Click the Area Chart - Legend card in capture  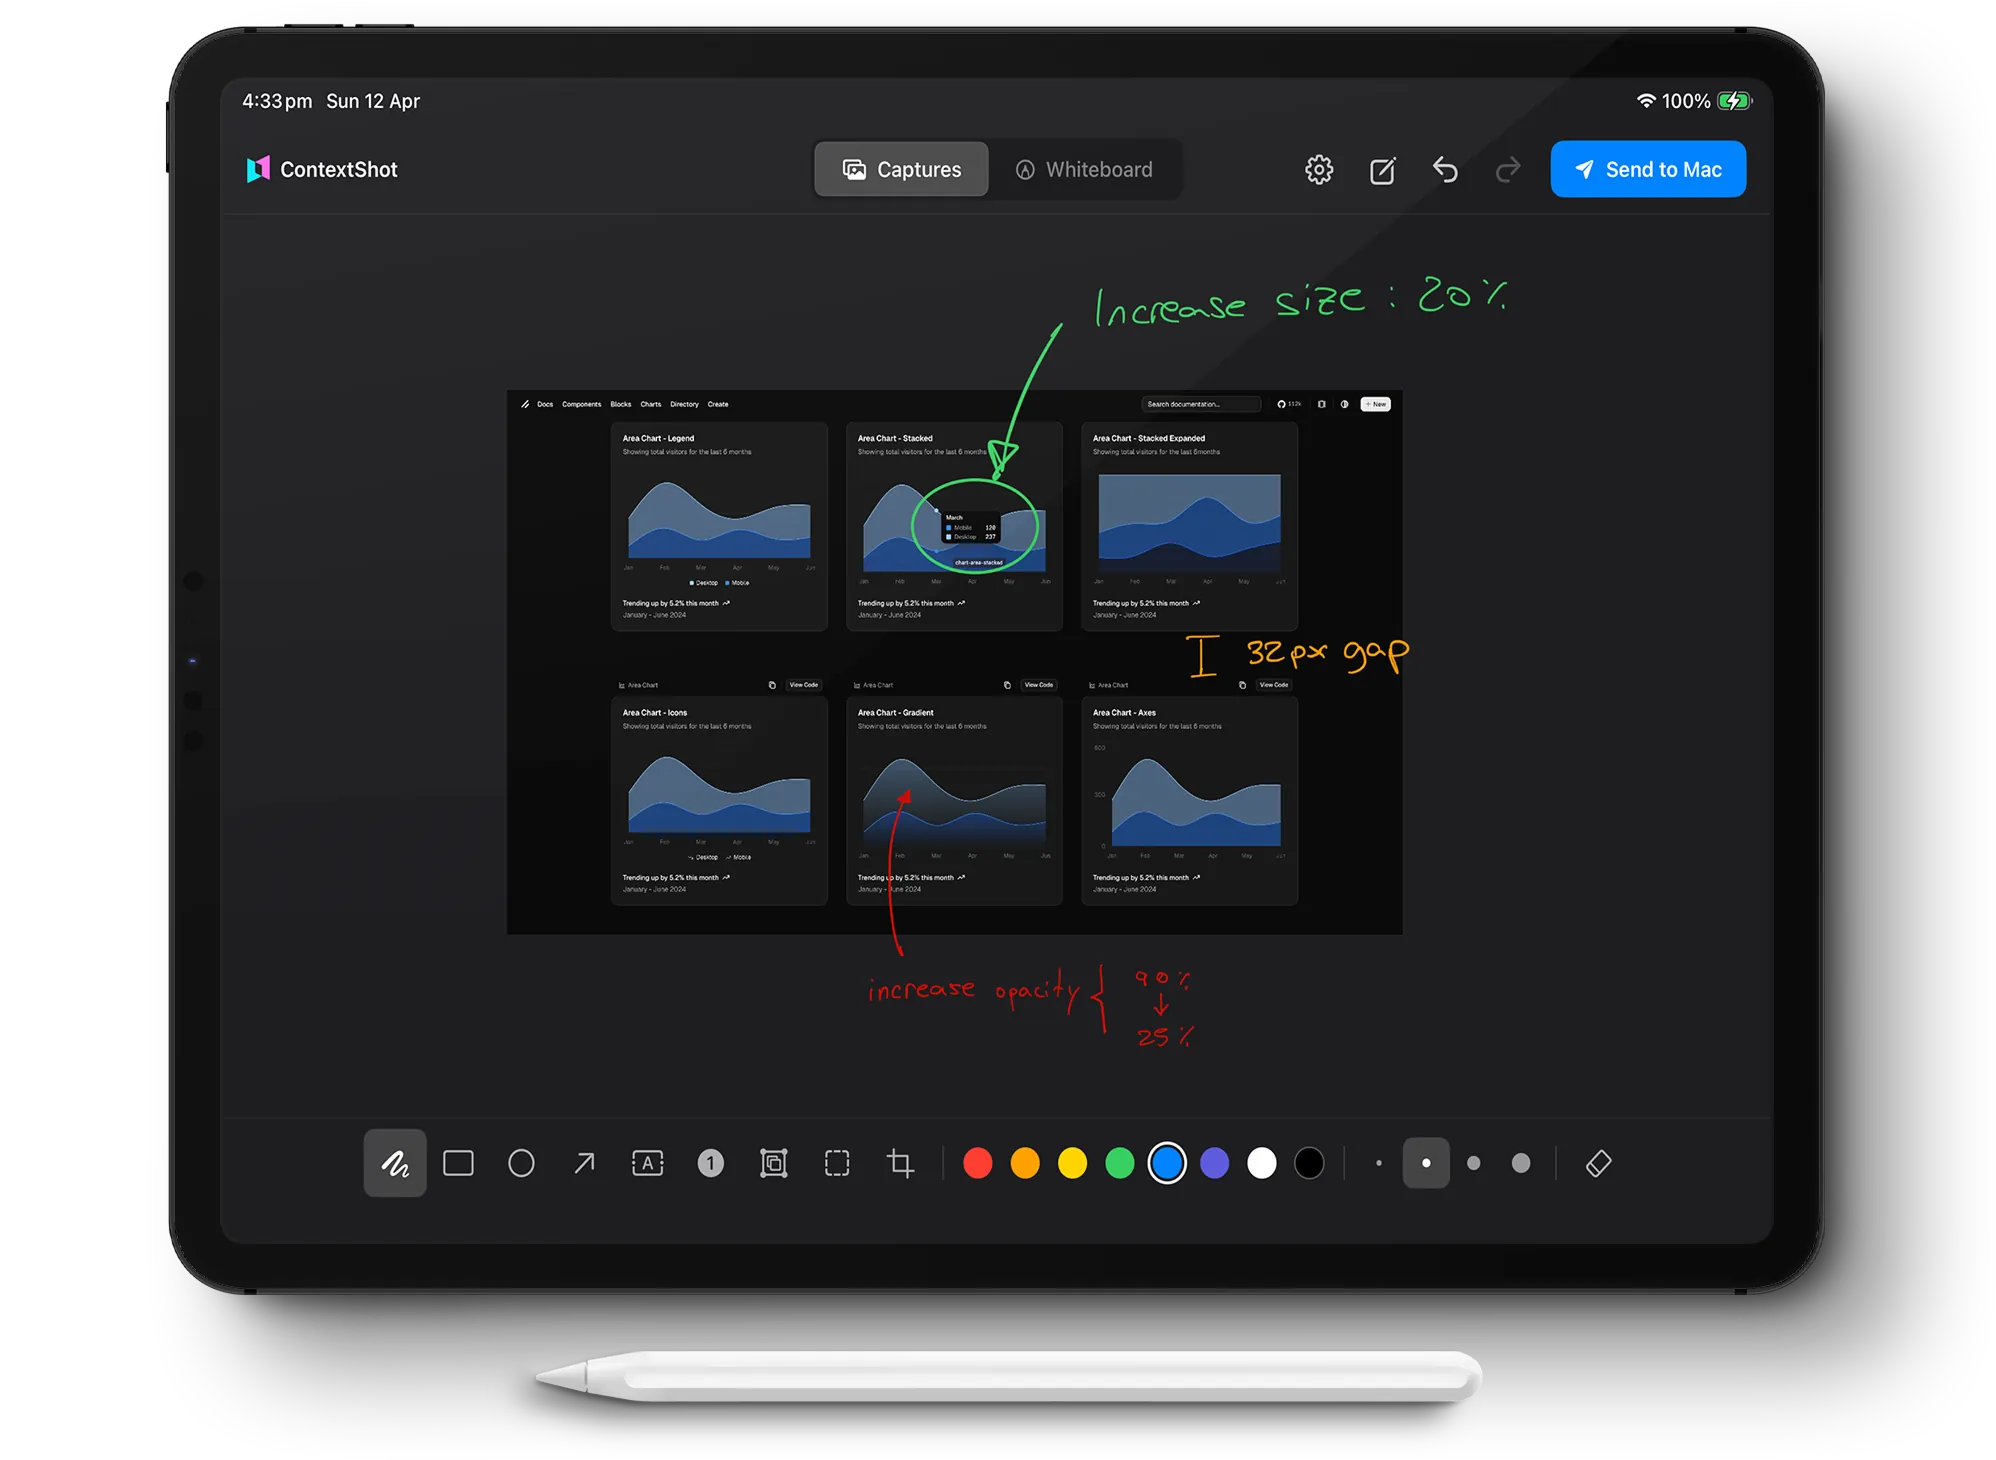719,526
